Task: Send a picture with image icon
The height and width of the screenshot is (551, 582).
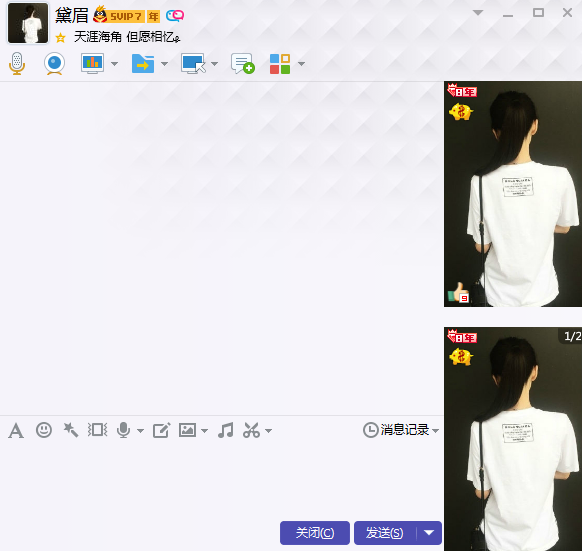Action: (187, 430)
